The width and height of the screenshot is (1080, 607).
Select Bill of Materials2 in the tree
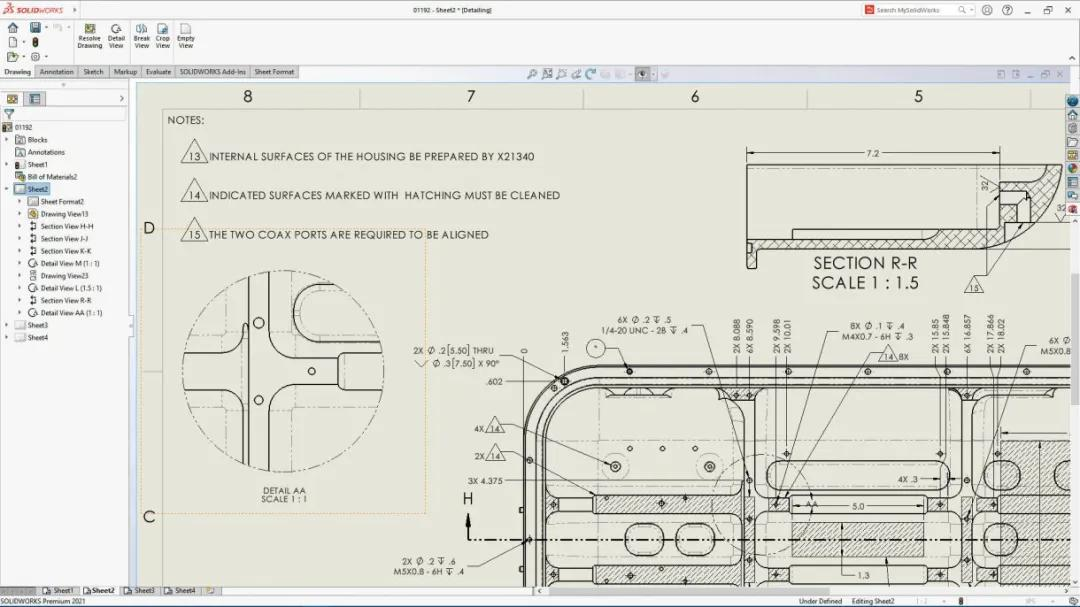coord(51,176)
